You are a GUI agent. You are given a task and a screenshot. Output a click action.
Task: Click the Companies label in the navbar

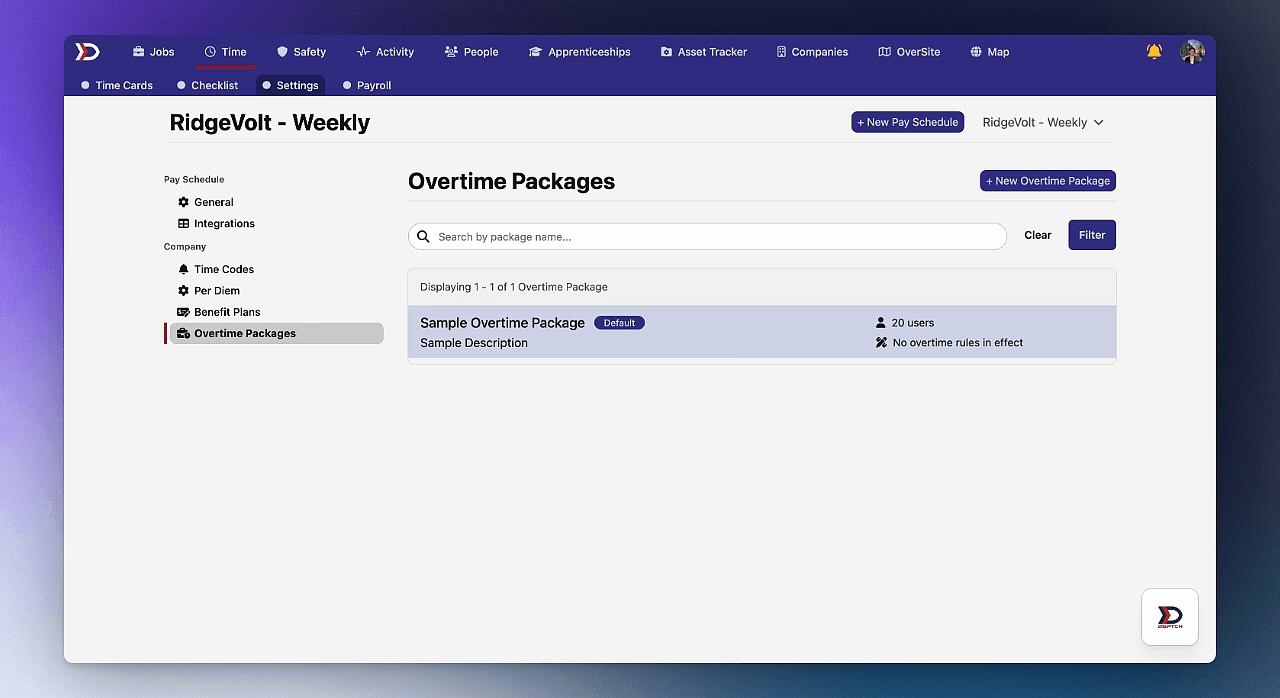[820, 52]
